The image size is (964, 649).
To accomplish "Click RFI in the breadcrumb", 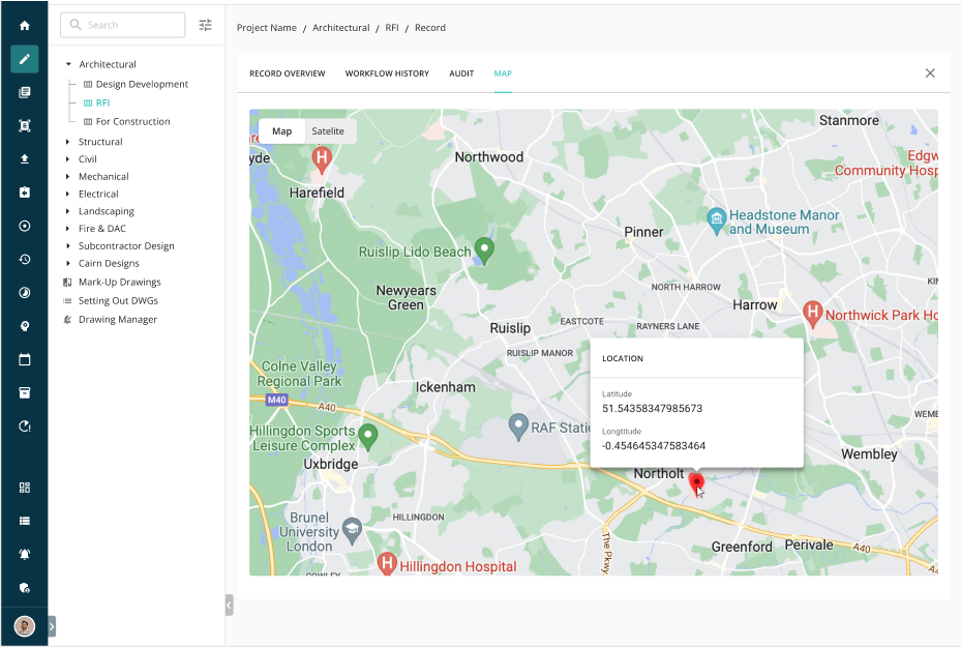I will (x=392, y=28).
